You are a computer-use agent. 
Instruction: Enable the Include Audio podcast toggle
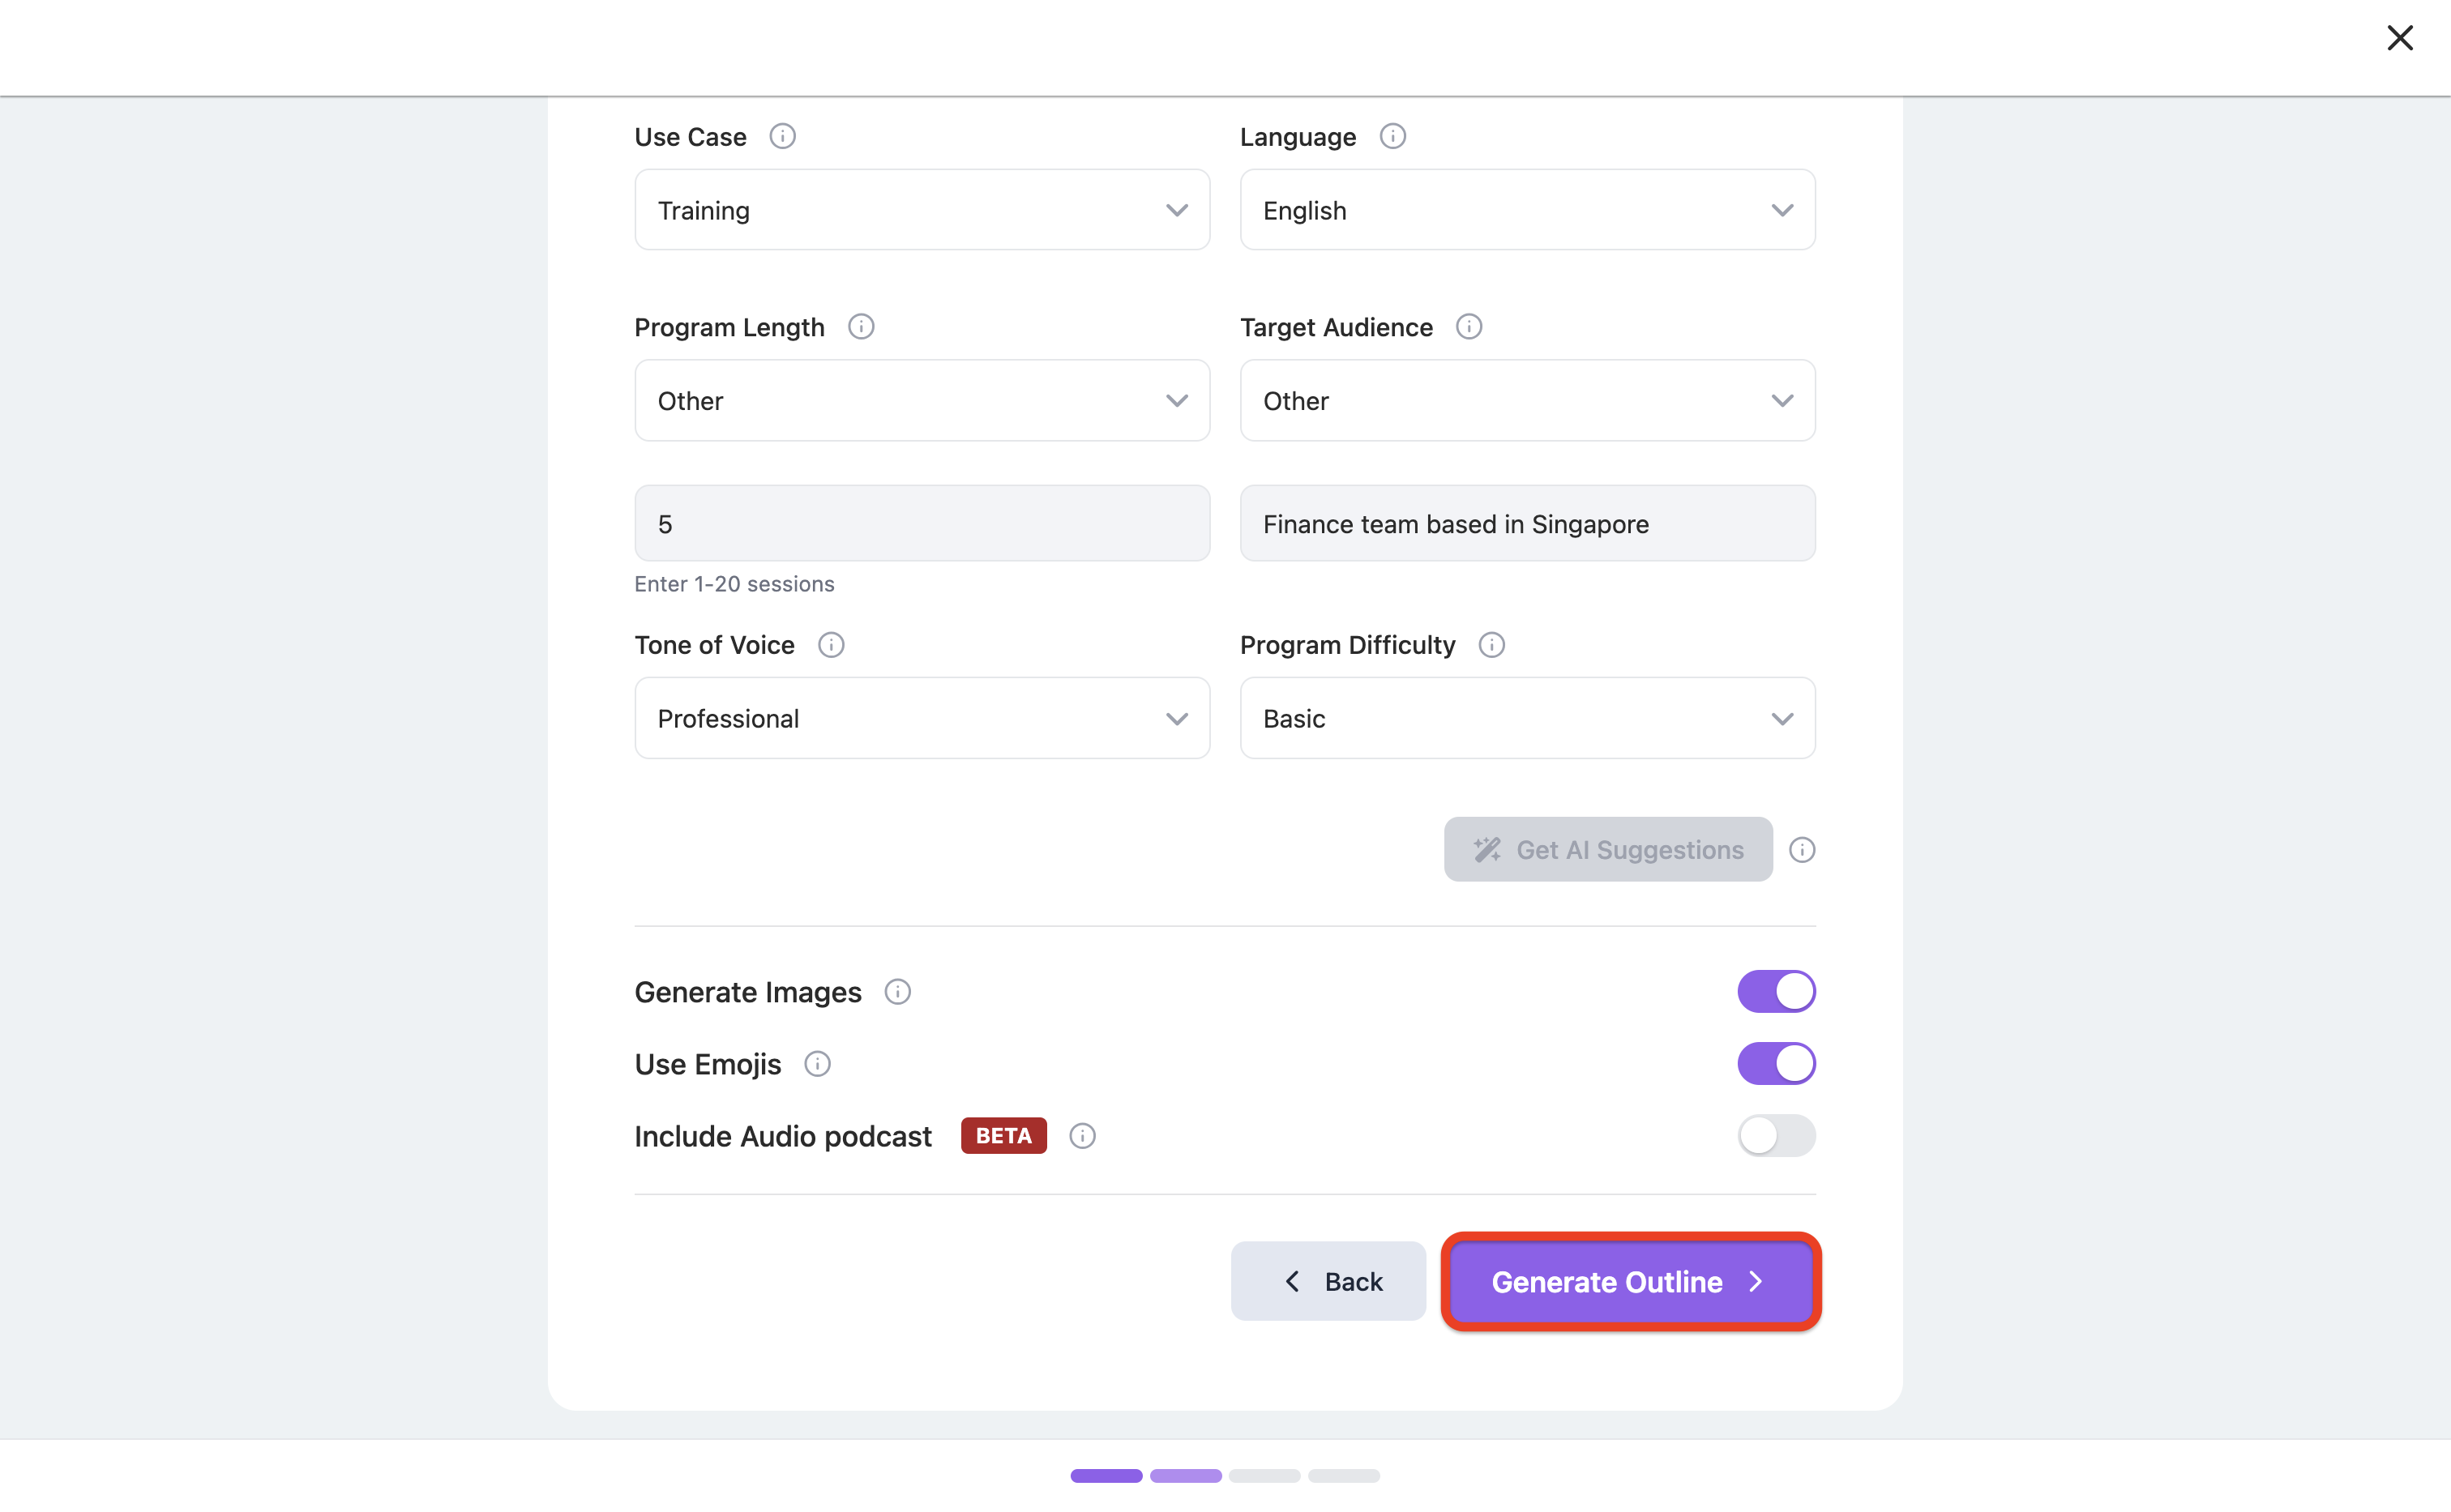1775,1136
